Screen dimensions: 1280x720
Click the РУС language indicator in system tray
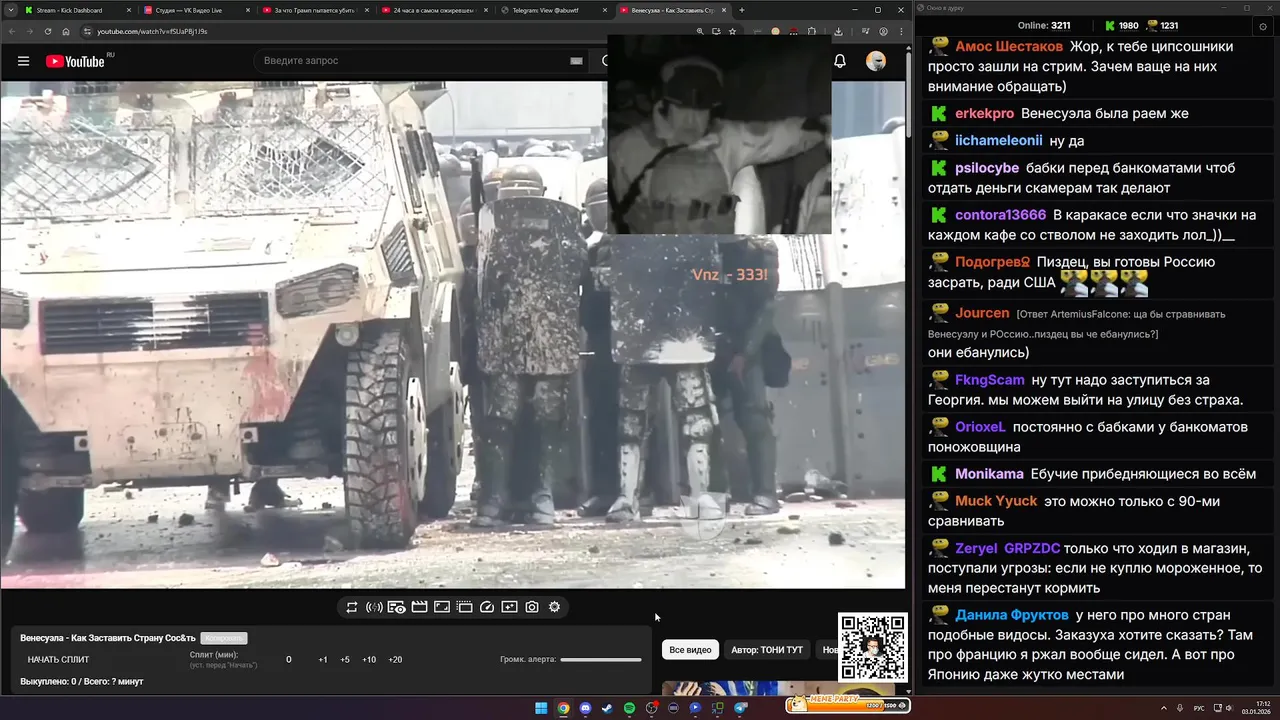(1199, 708)
